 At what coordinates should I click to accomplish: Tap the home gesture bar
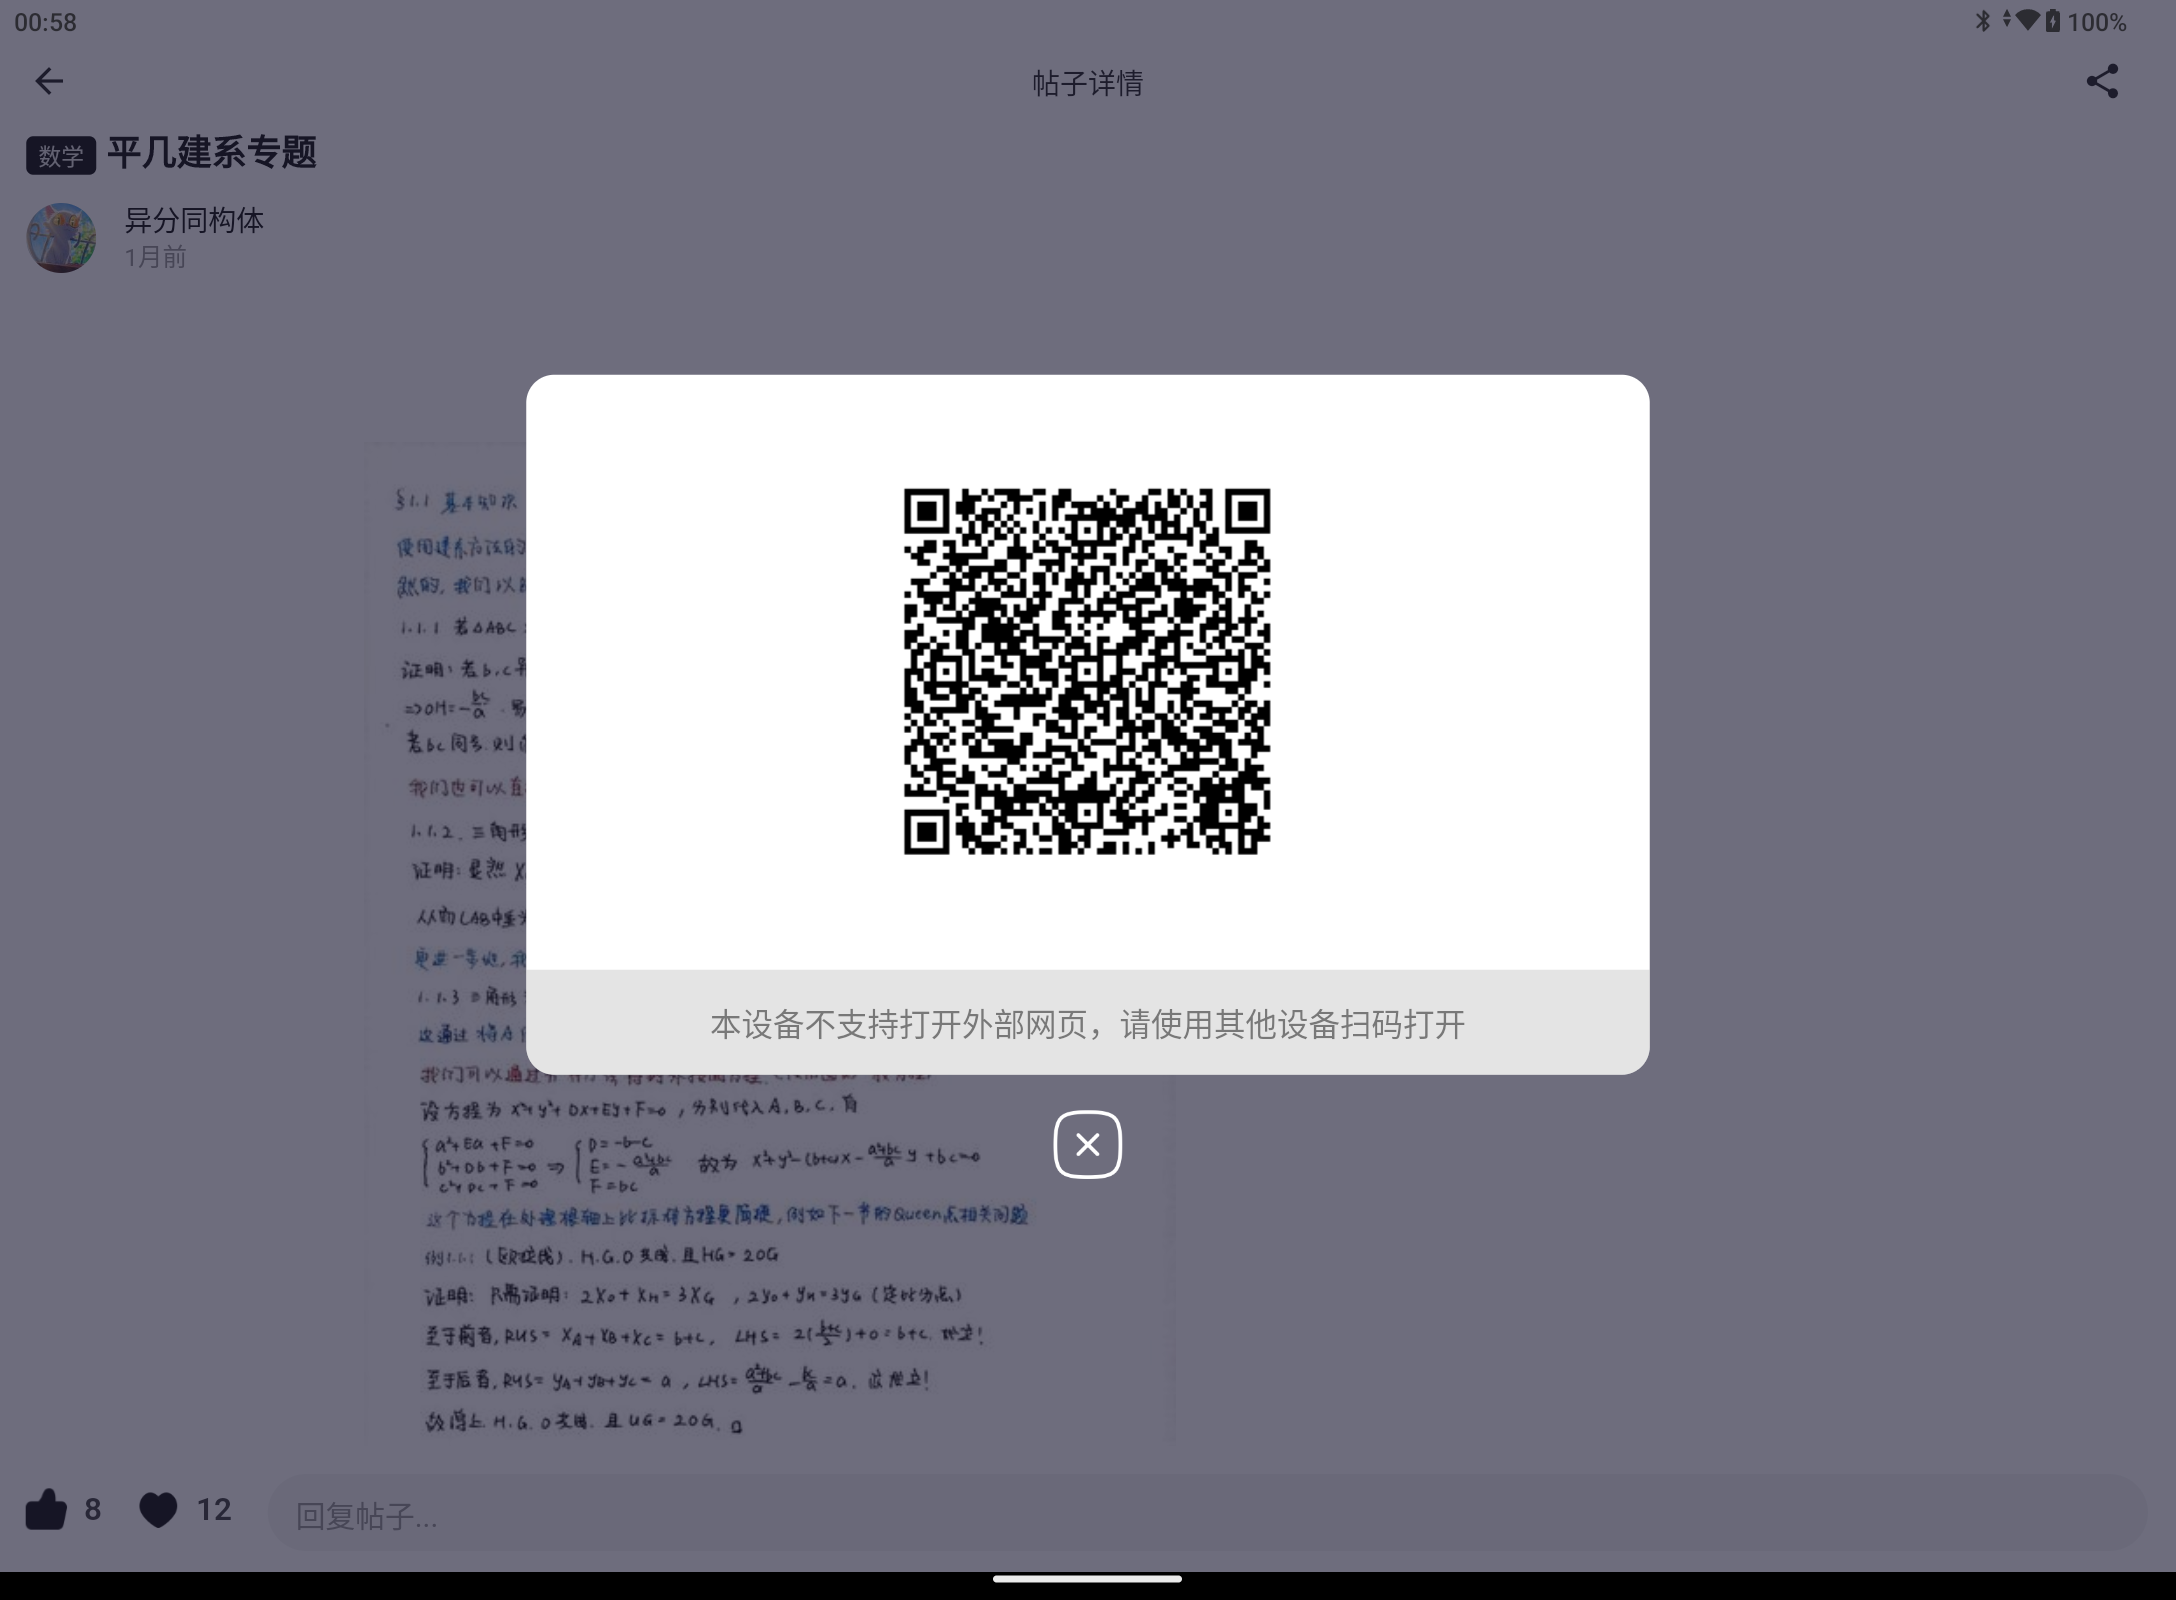[1087, 1579]
